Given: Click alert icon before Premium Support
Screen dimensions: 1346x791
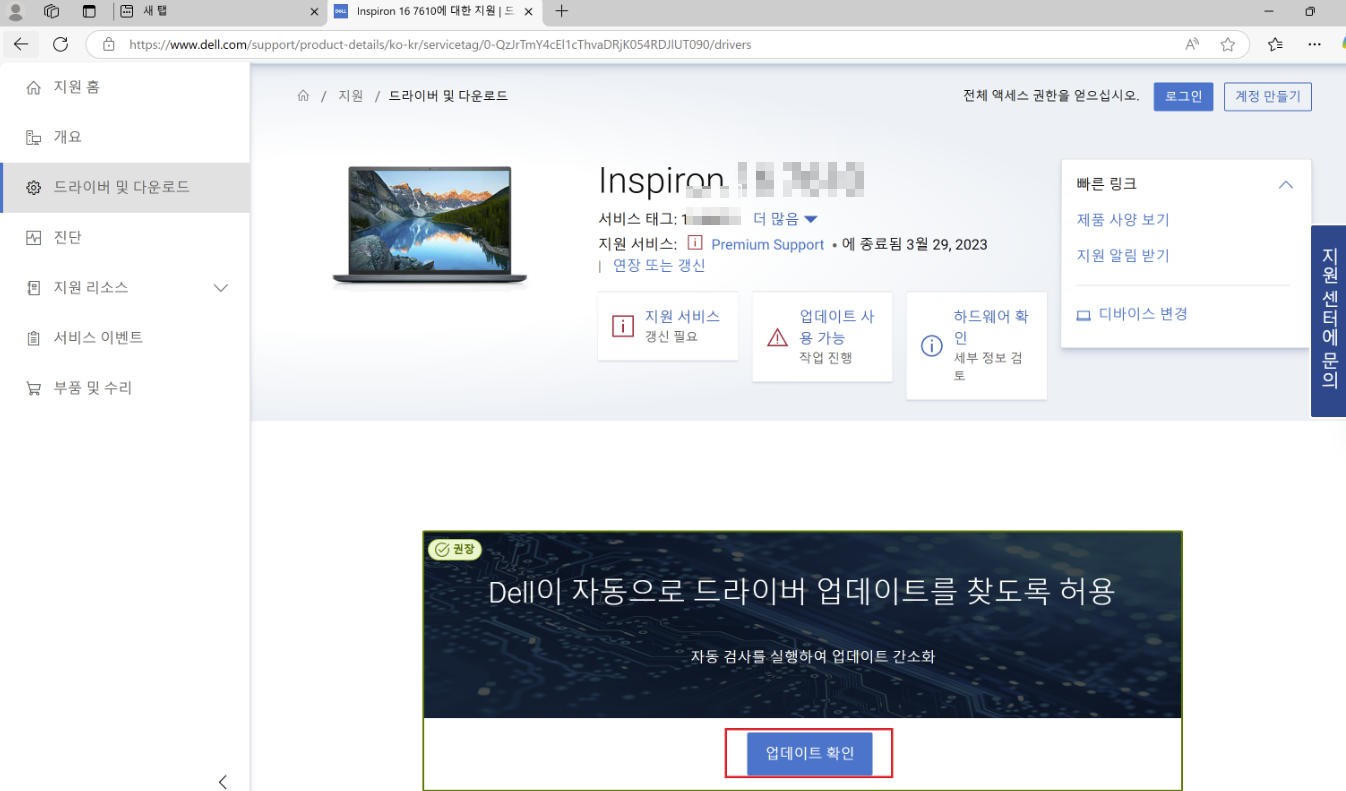Looking at the screenshot, I should click(695, 243).
